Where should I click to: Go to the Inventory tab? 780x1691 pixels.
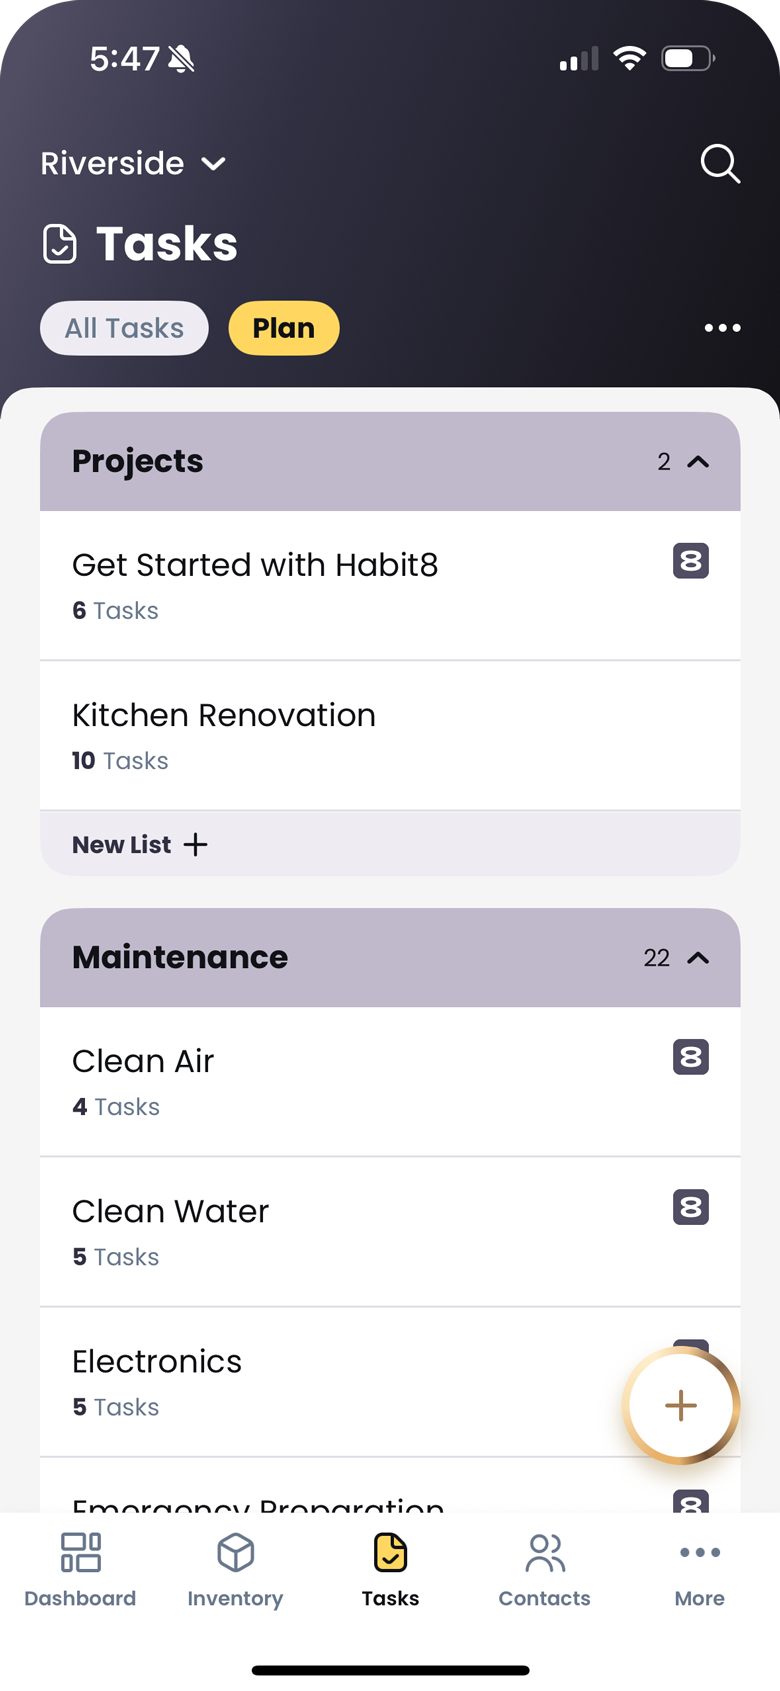pos(235,1569)
